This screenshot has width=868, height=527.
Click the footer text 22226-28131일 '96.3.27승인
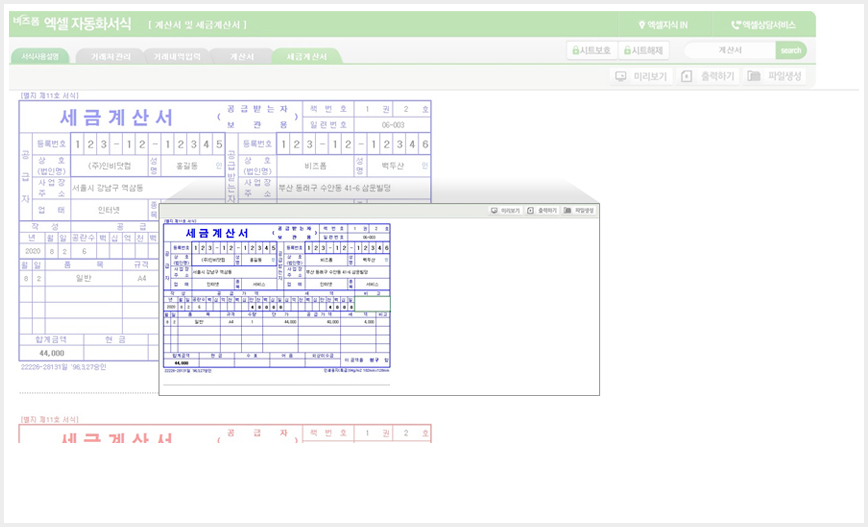63,367
